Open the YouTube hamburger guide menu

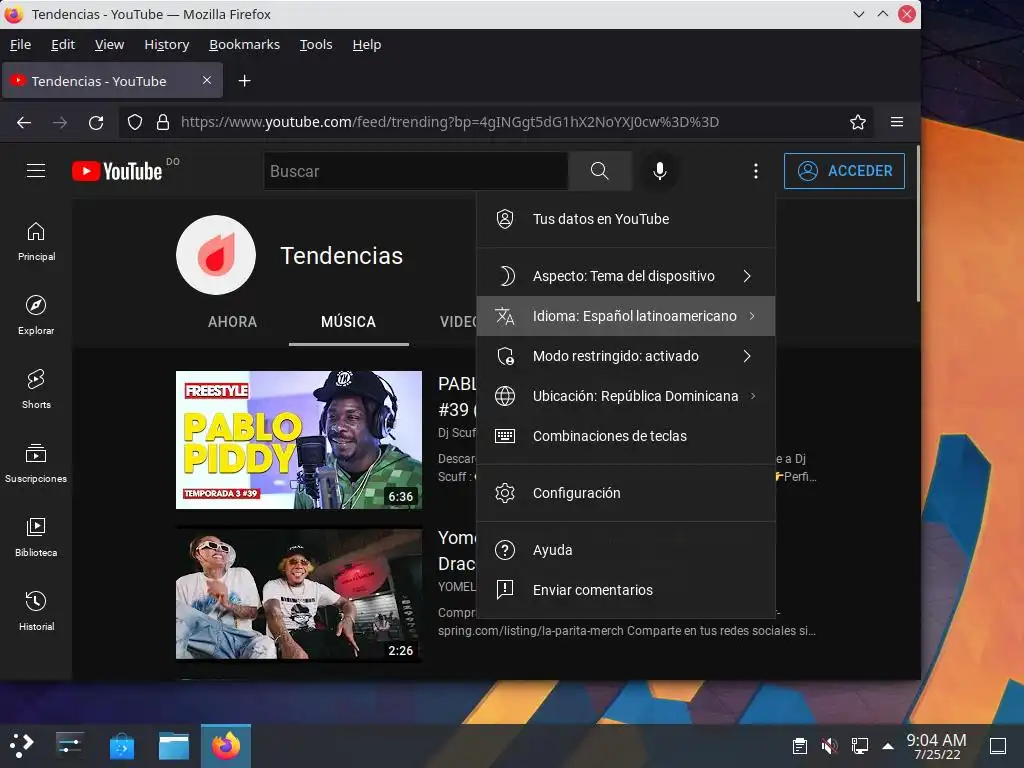pyautogui.click(x=36, y=171)
